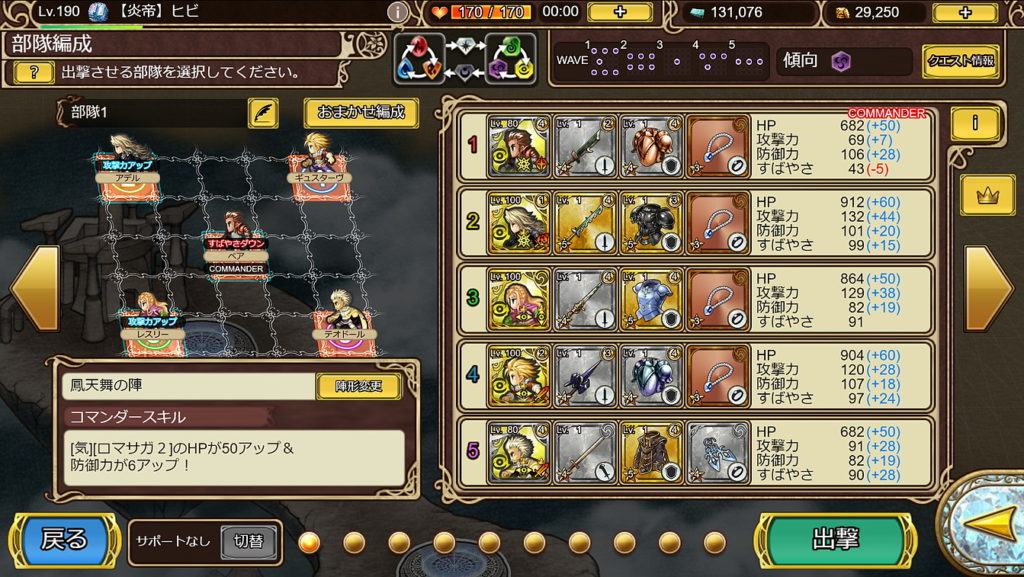Image resolution: width=1024 pixels, height=577 pixels.
Task: Open the crown commander icon
Action: coord(987,195)
